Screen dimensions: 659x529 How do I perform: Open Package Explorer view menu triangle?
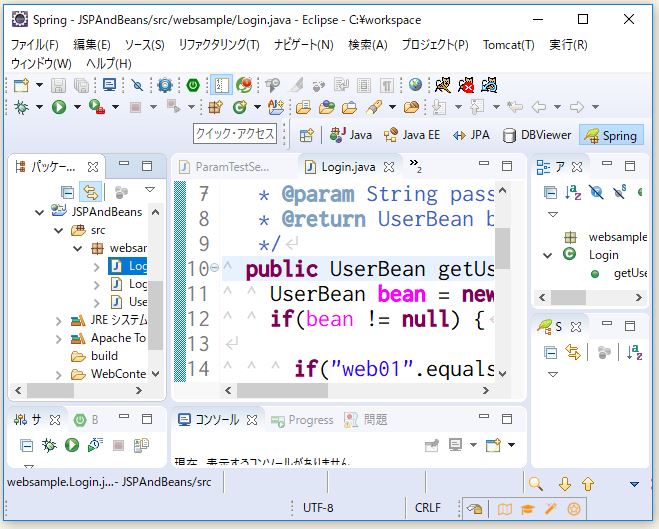coord(150,189)
